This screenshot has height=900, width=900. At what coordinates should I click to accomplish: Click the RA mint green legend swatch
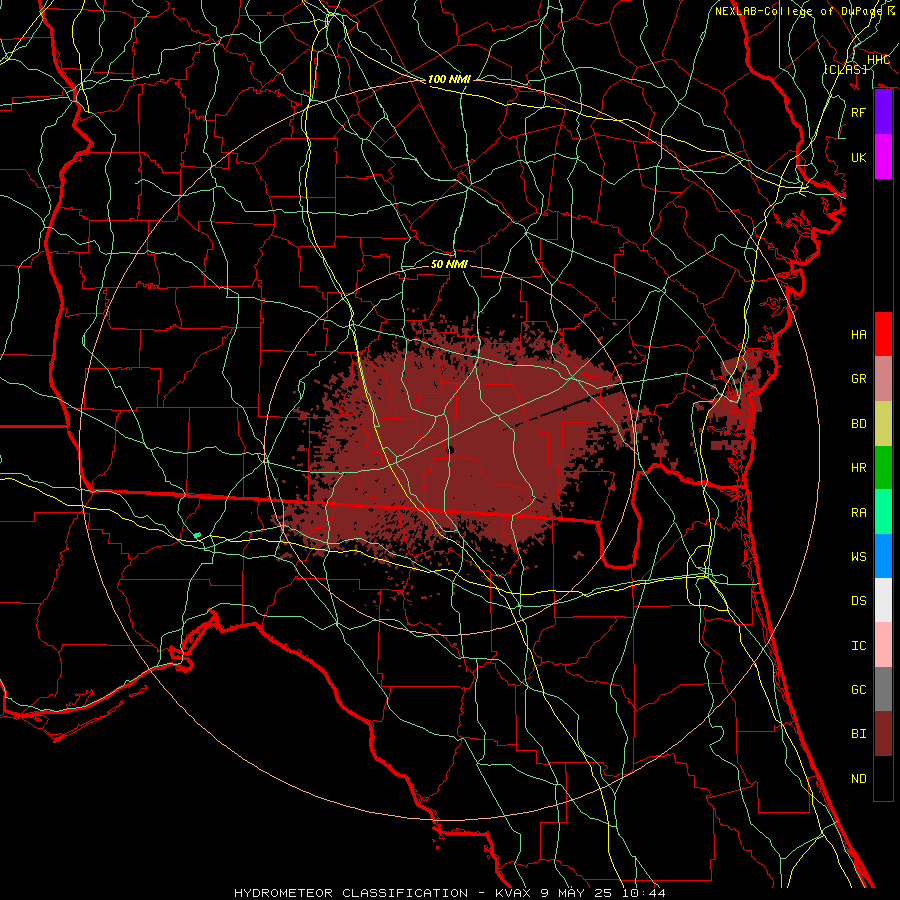click(883, 511)
